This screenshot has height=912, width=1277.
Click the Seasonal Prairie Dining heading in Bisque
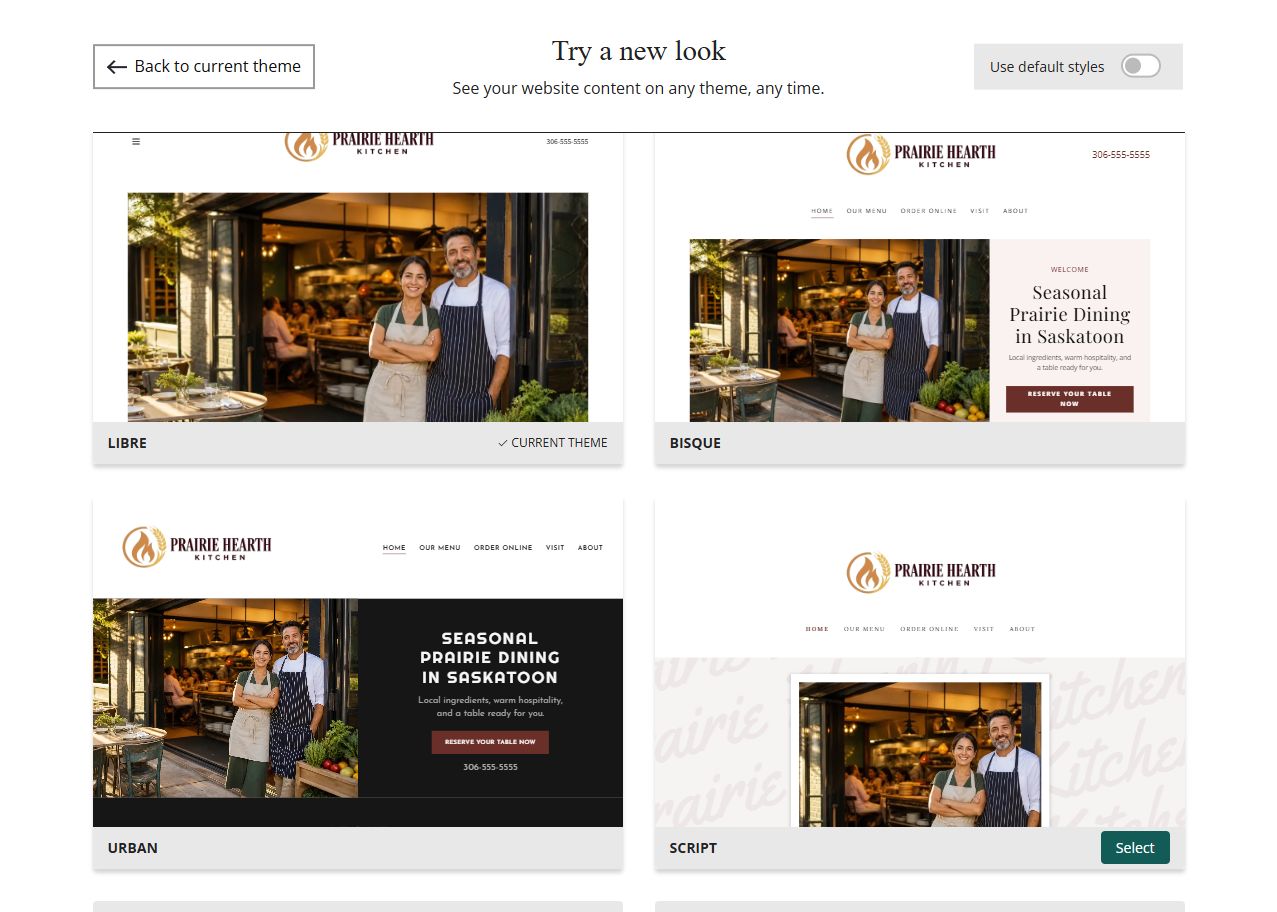point(1069,314)
